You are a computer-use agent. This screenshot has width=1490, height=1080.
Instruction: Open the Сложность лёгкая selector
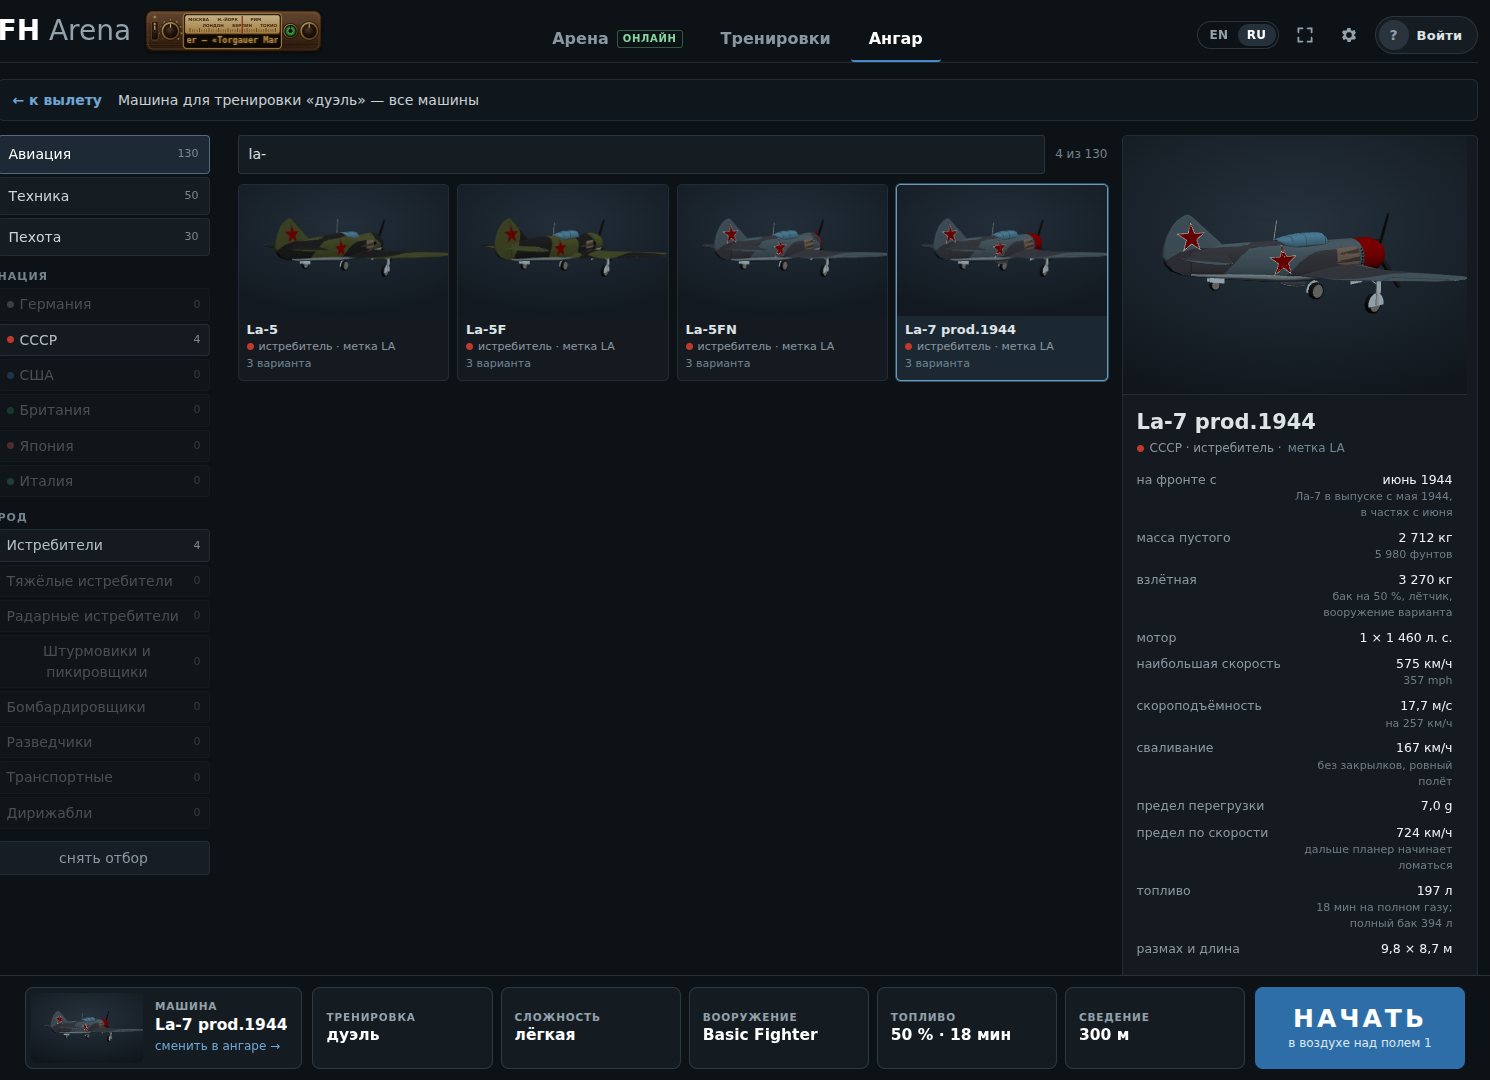click(x=590, y=1028)
